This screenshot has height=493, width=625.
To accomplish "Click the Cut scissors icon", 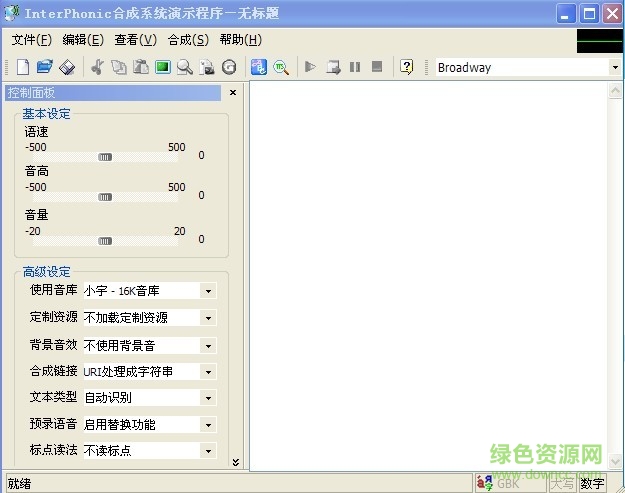I will tap(97, 67).
